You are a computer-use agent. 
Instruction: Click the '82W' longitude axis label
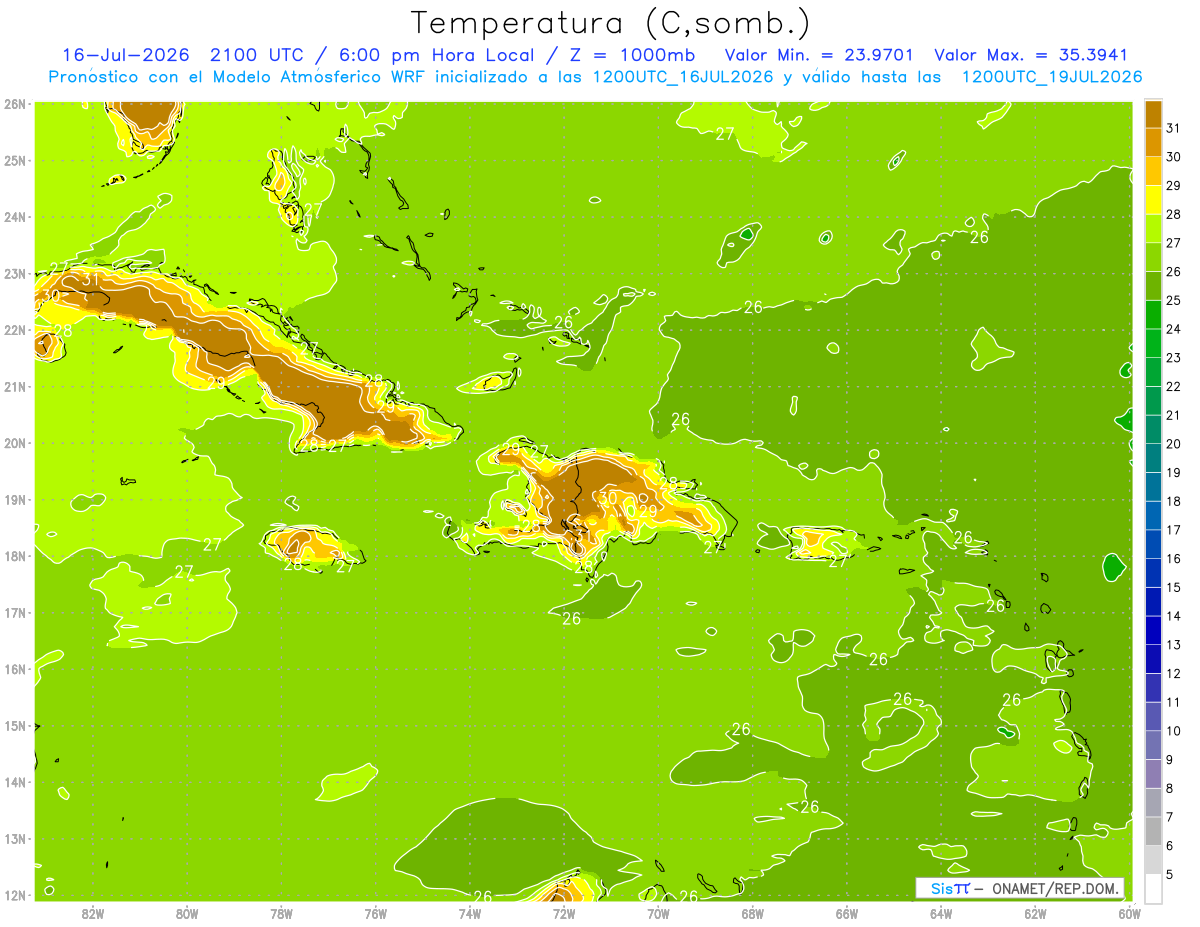tap(92, 913)
